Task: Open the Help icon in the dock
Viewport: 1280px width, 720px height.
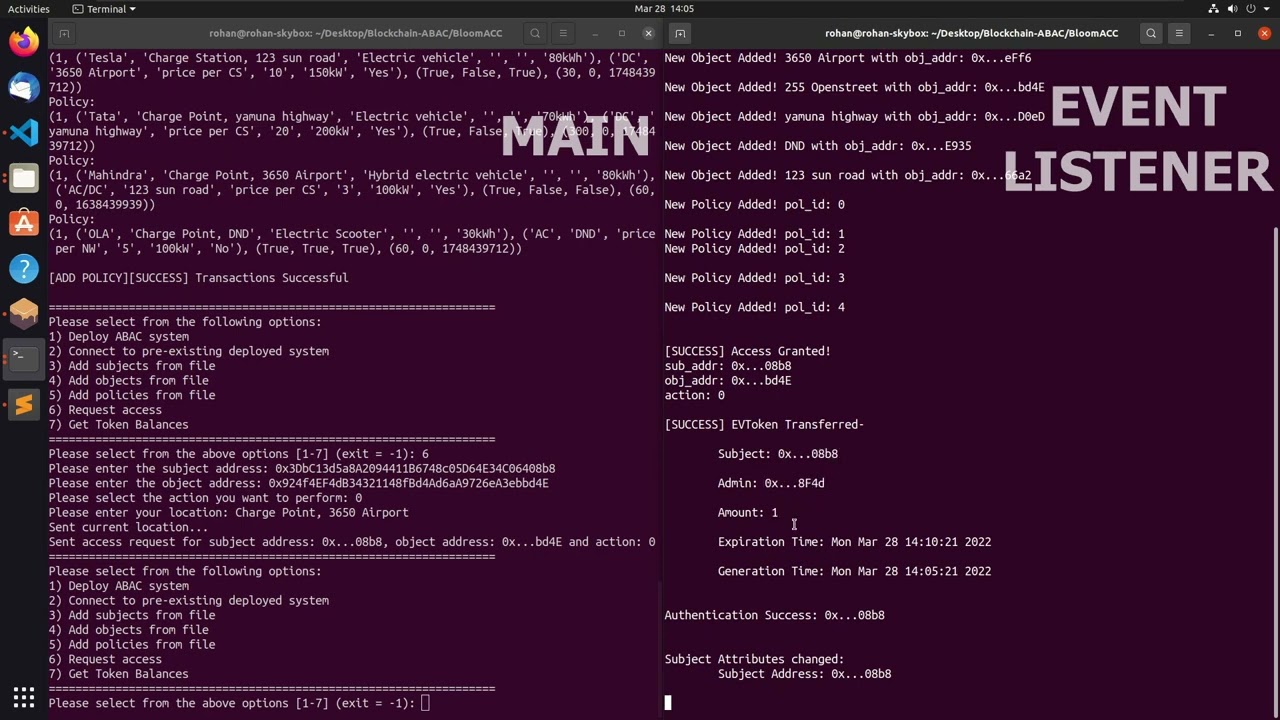Action: coord(24,268)
